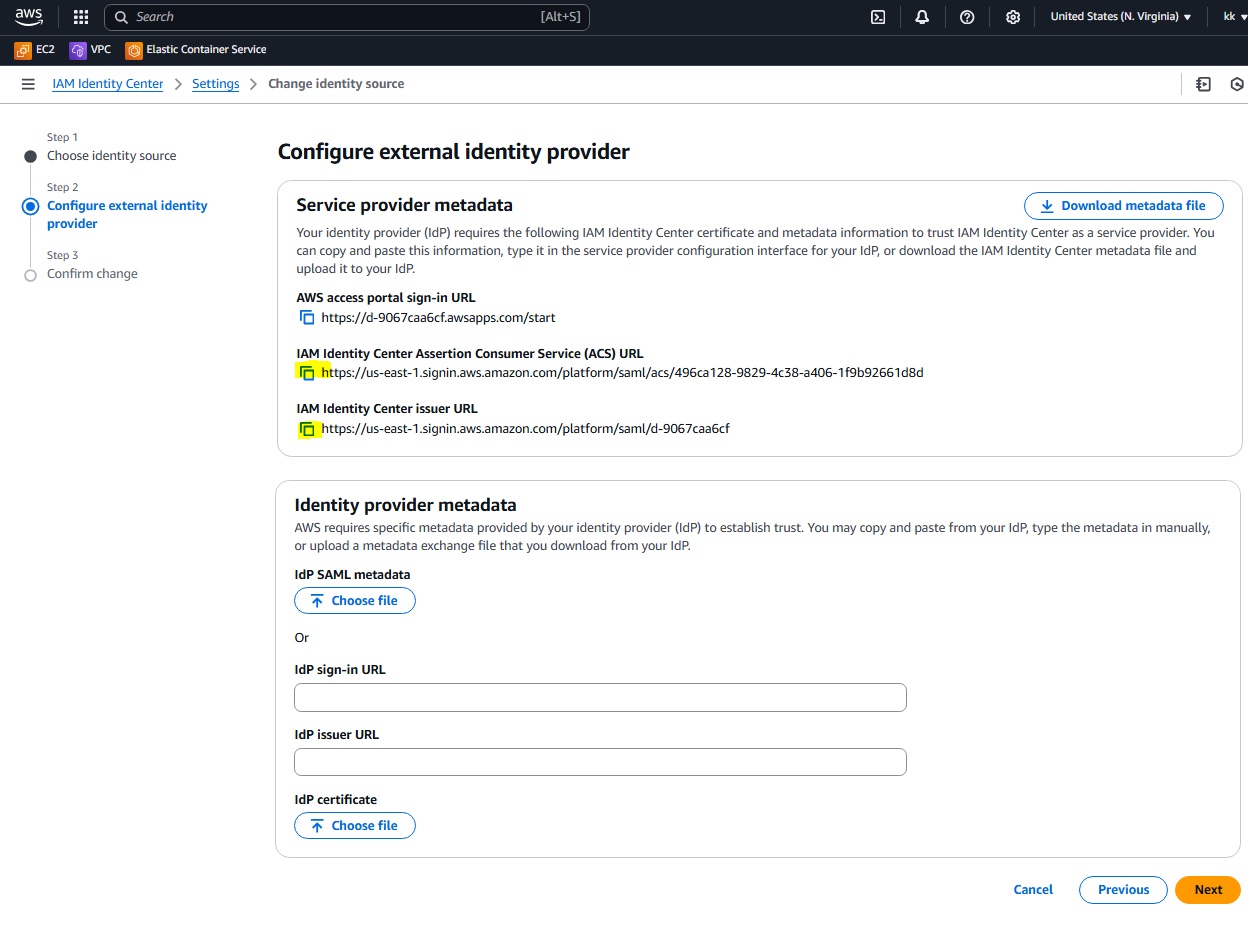
Task: Open the kk account menu dropdown
Action: point(1230,17)
